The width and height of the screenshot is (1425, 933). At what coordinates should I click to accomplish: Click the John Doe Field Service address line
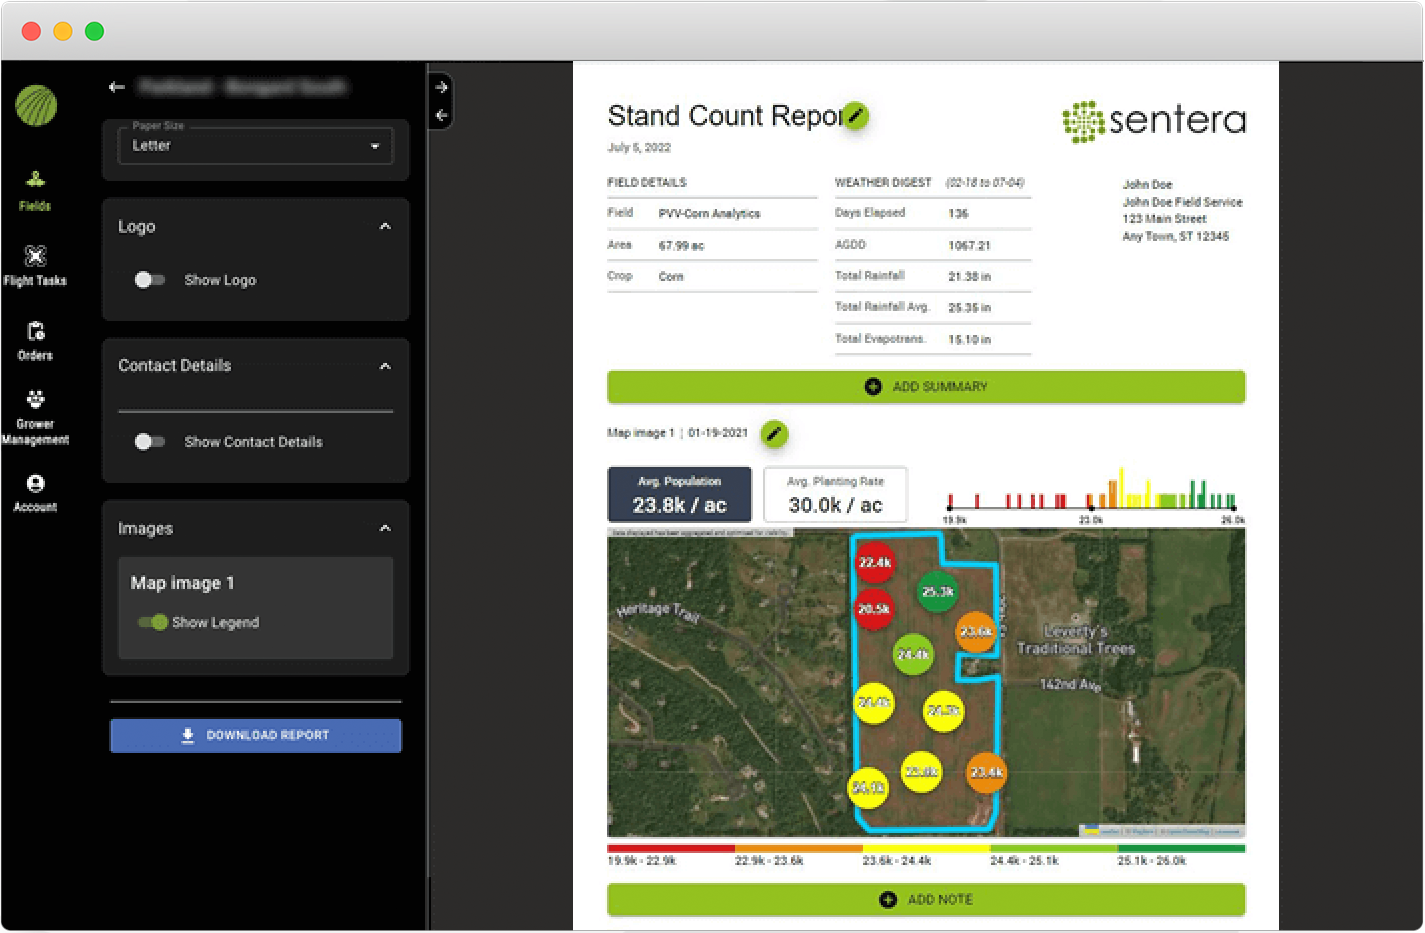[x=1182, y=202]
